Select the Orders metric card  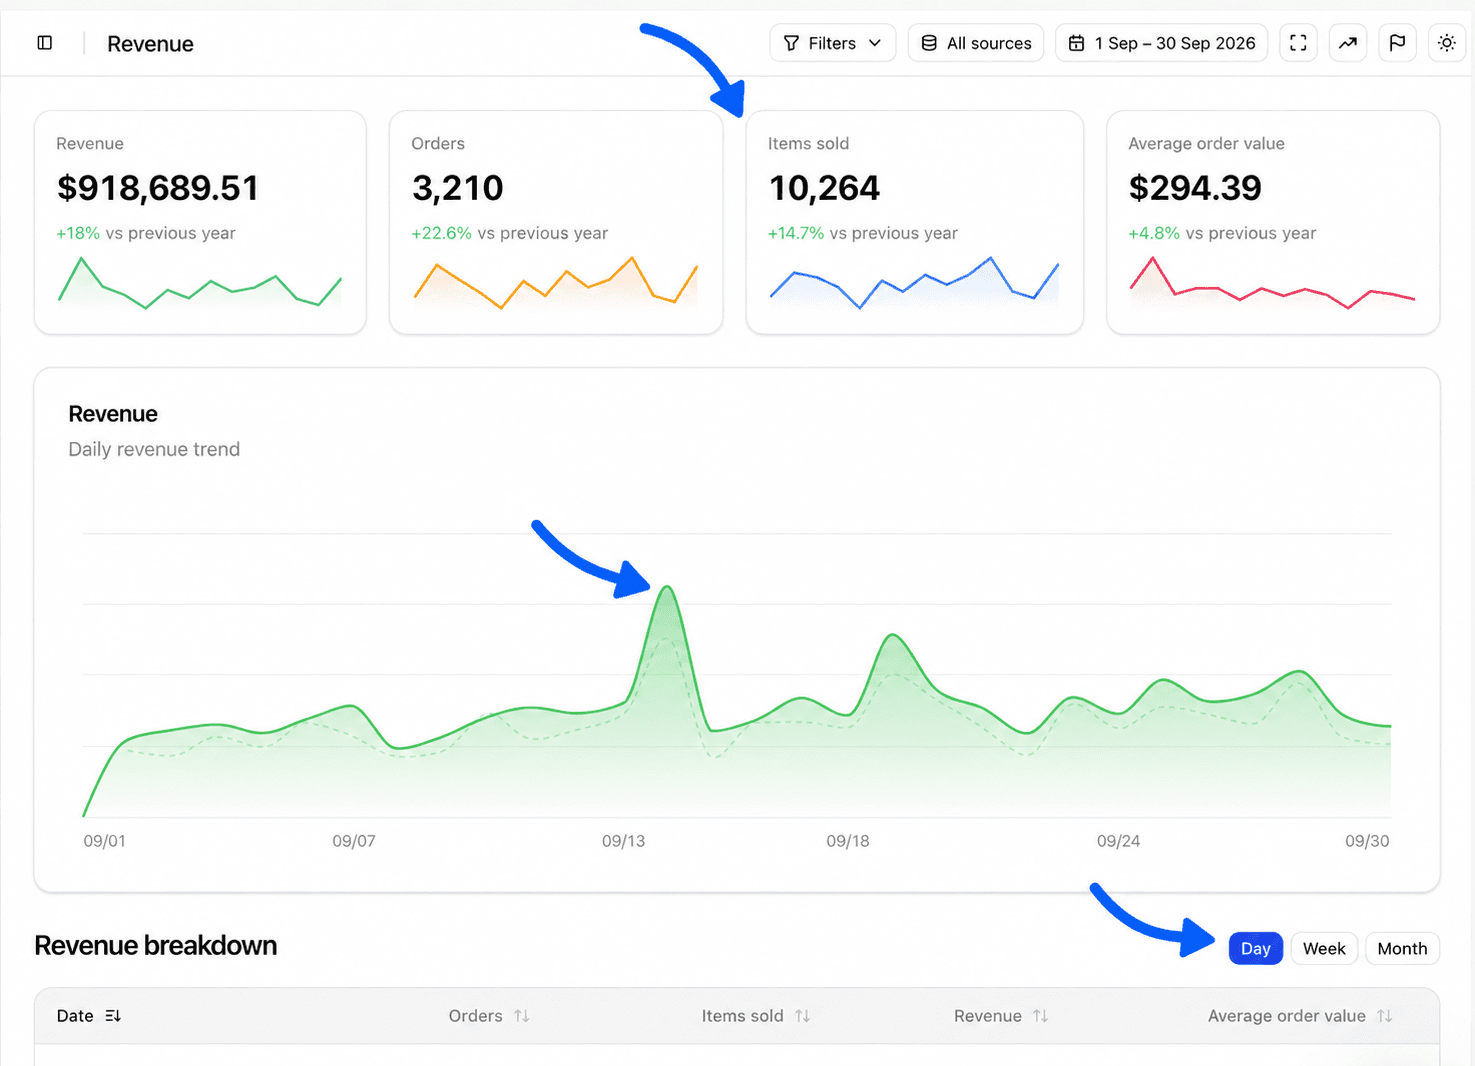click(556, 222)
